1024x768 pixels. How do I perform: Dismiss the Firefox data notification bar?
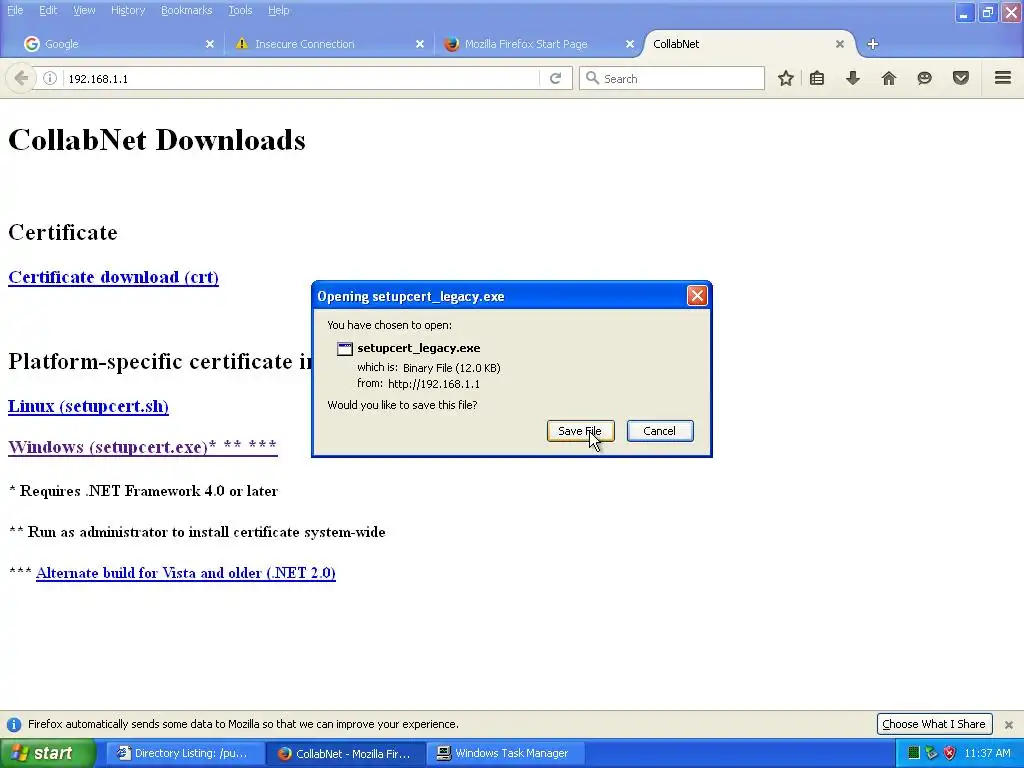pos(1008,725)
